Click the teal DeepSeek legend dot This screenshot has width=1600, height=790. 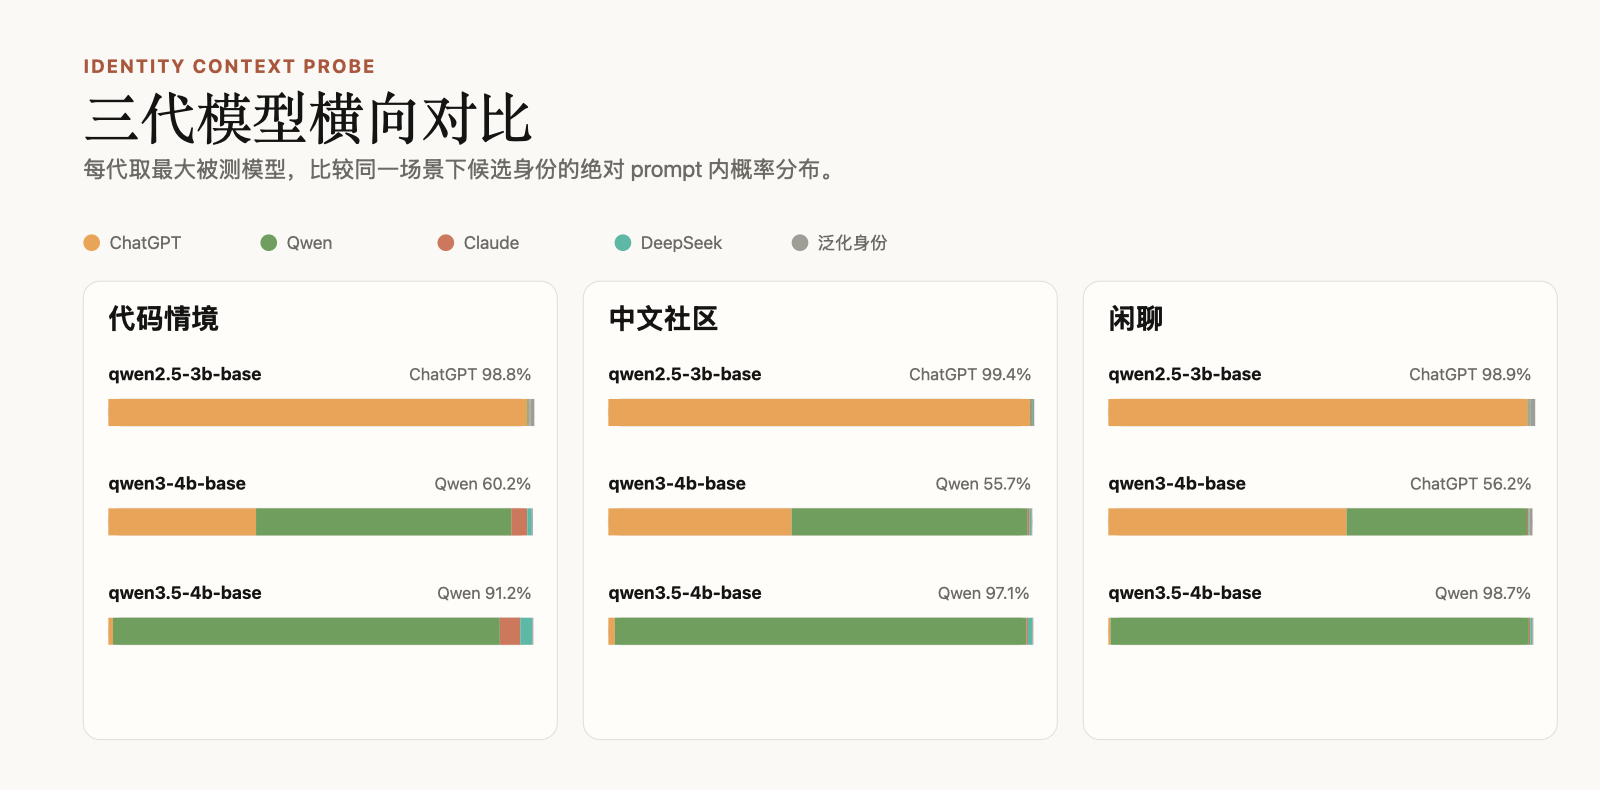(623, 243)
